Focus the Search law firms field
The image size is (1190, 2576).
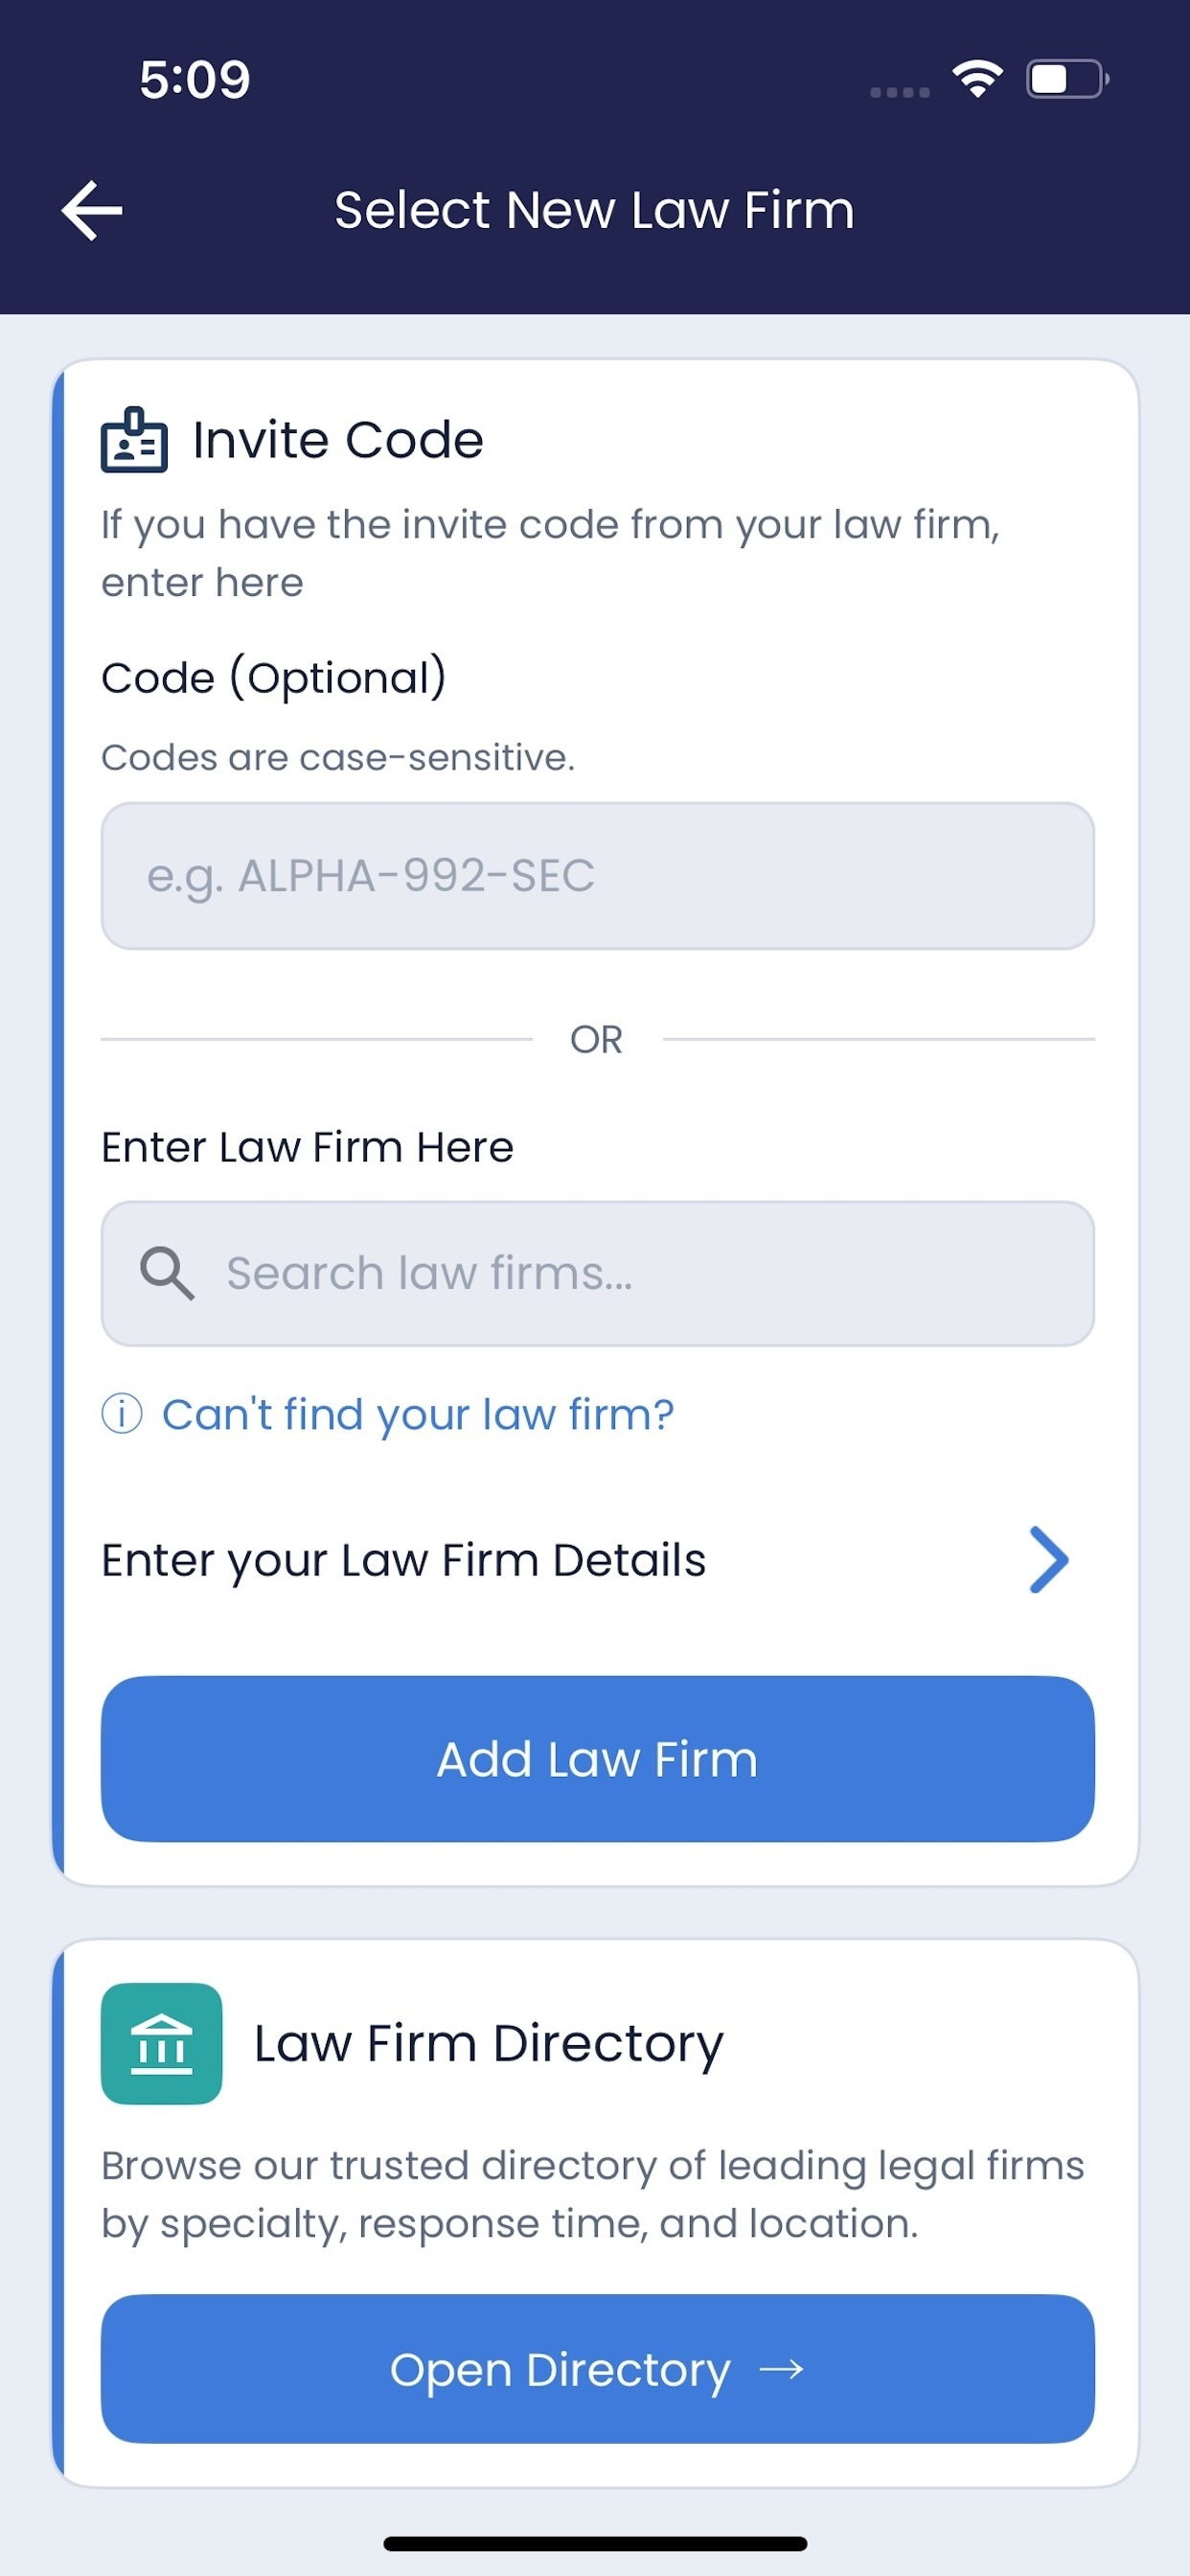(x=597, y=1273)
